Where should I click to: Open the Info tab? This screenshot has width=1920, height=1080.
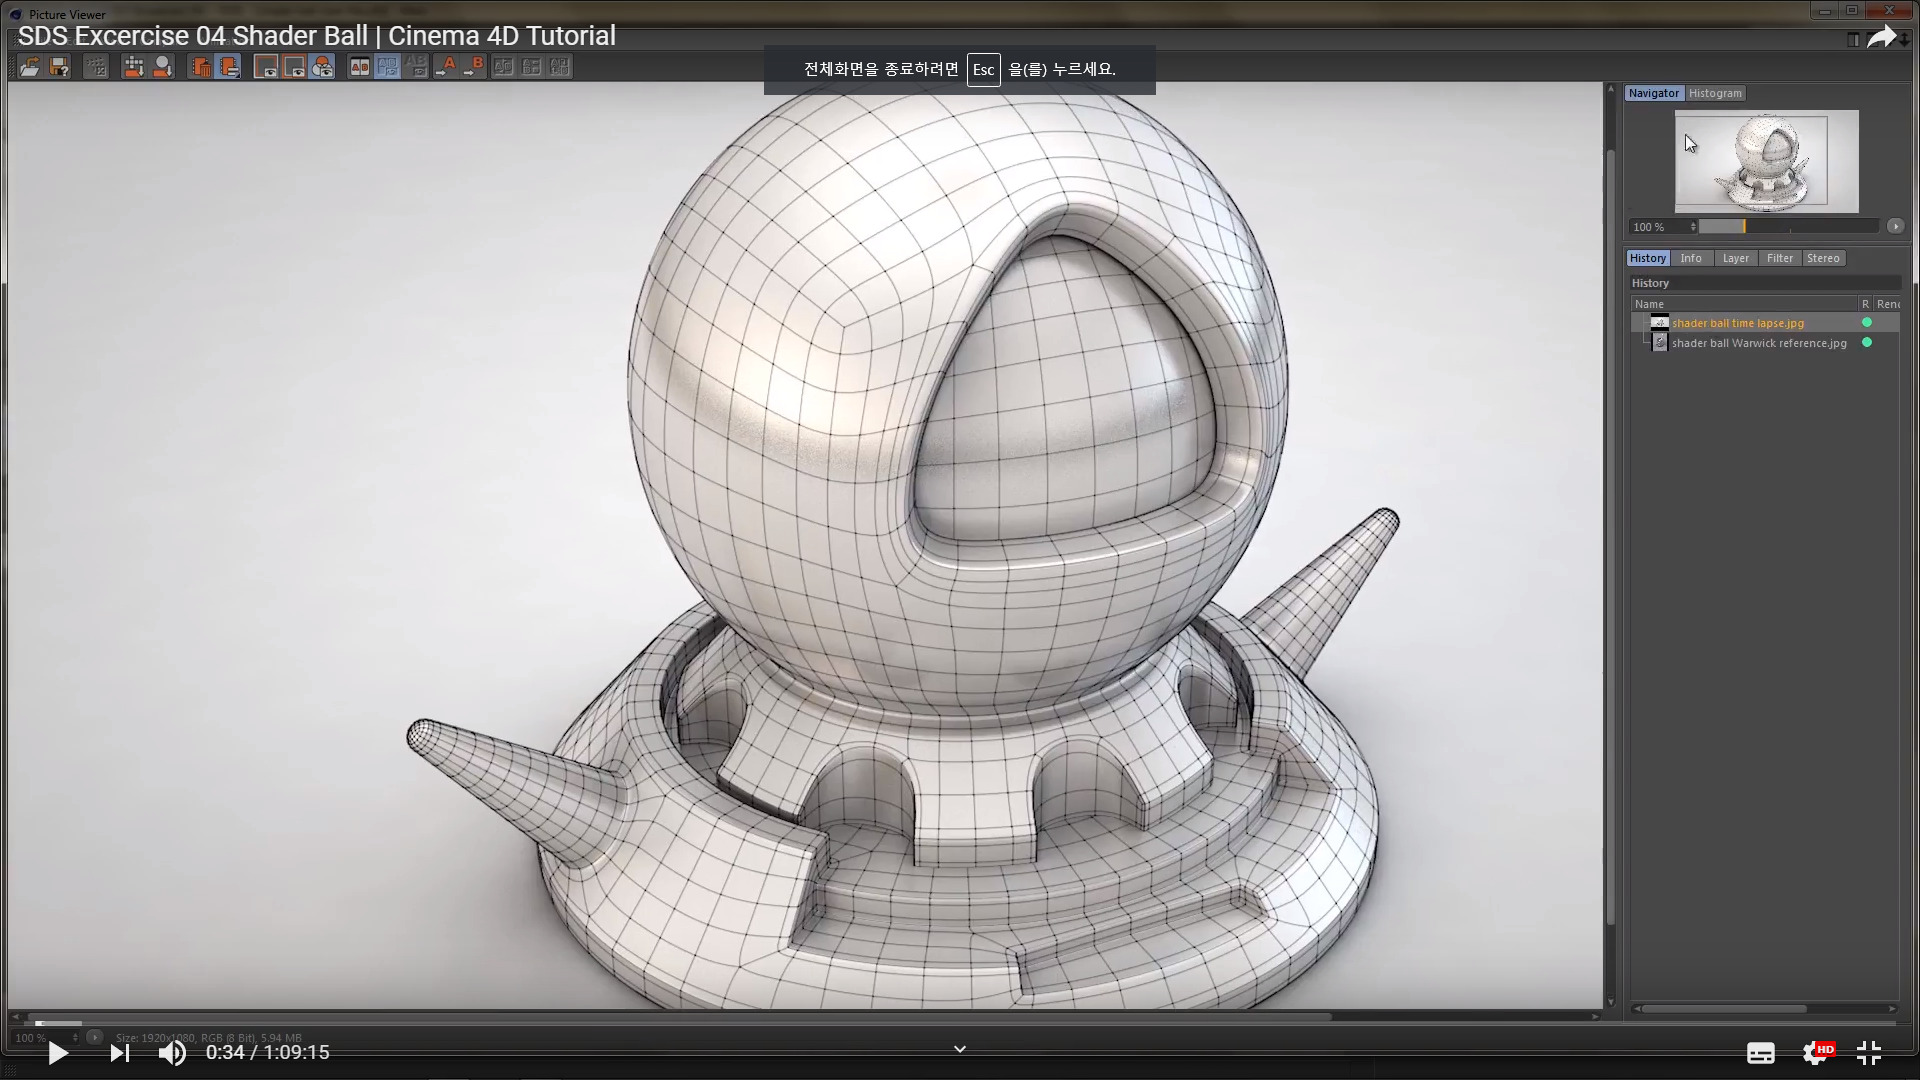pos(1691,258)
